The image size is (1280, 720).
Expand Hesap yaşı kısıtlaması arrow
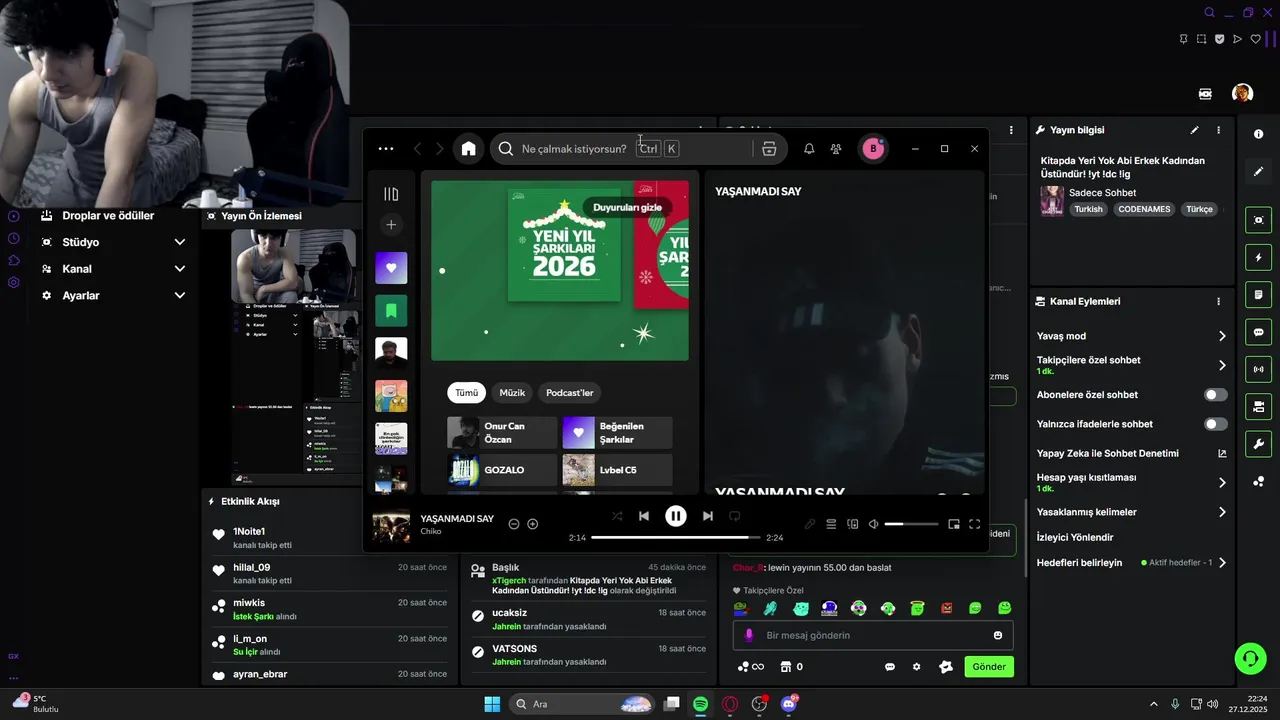1222,483
